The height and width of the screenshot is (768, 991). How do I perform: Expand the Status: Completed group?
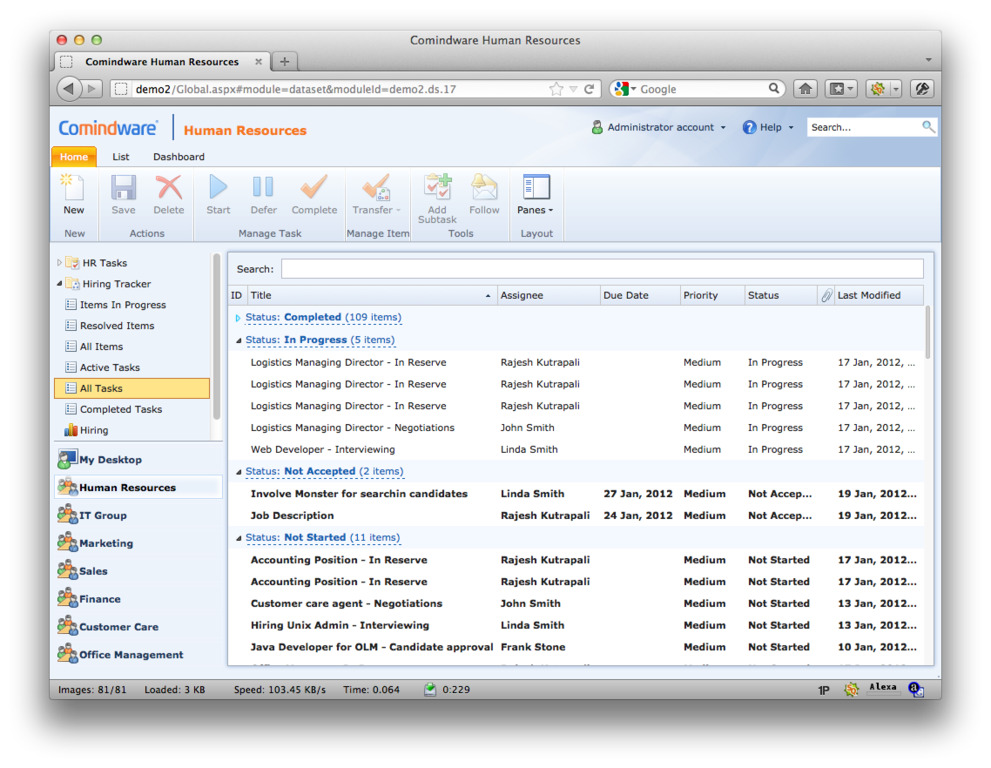coord(238,318)
